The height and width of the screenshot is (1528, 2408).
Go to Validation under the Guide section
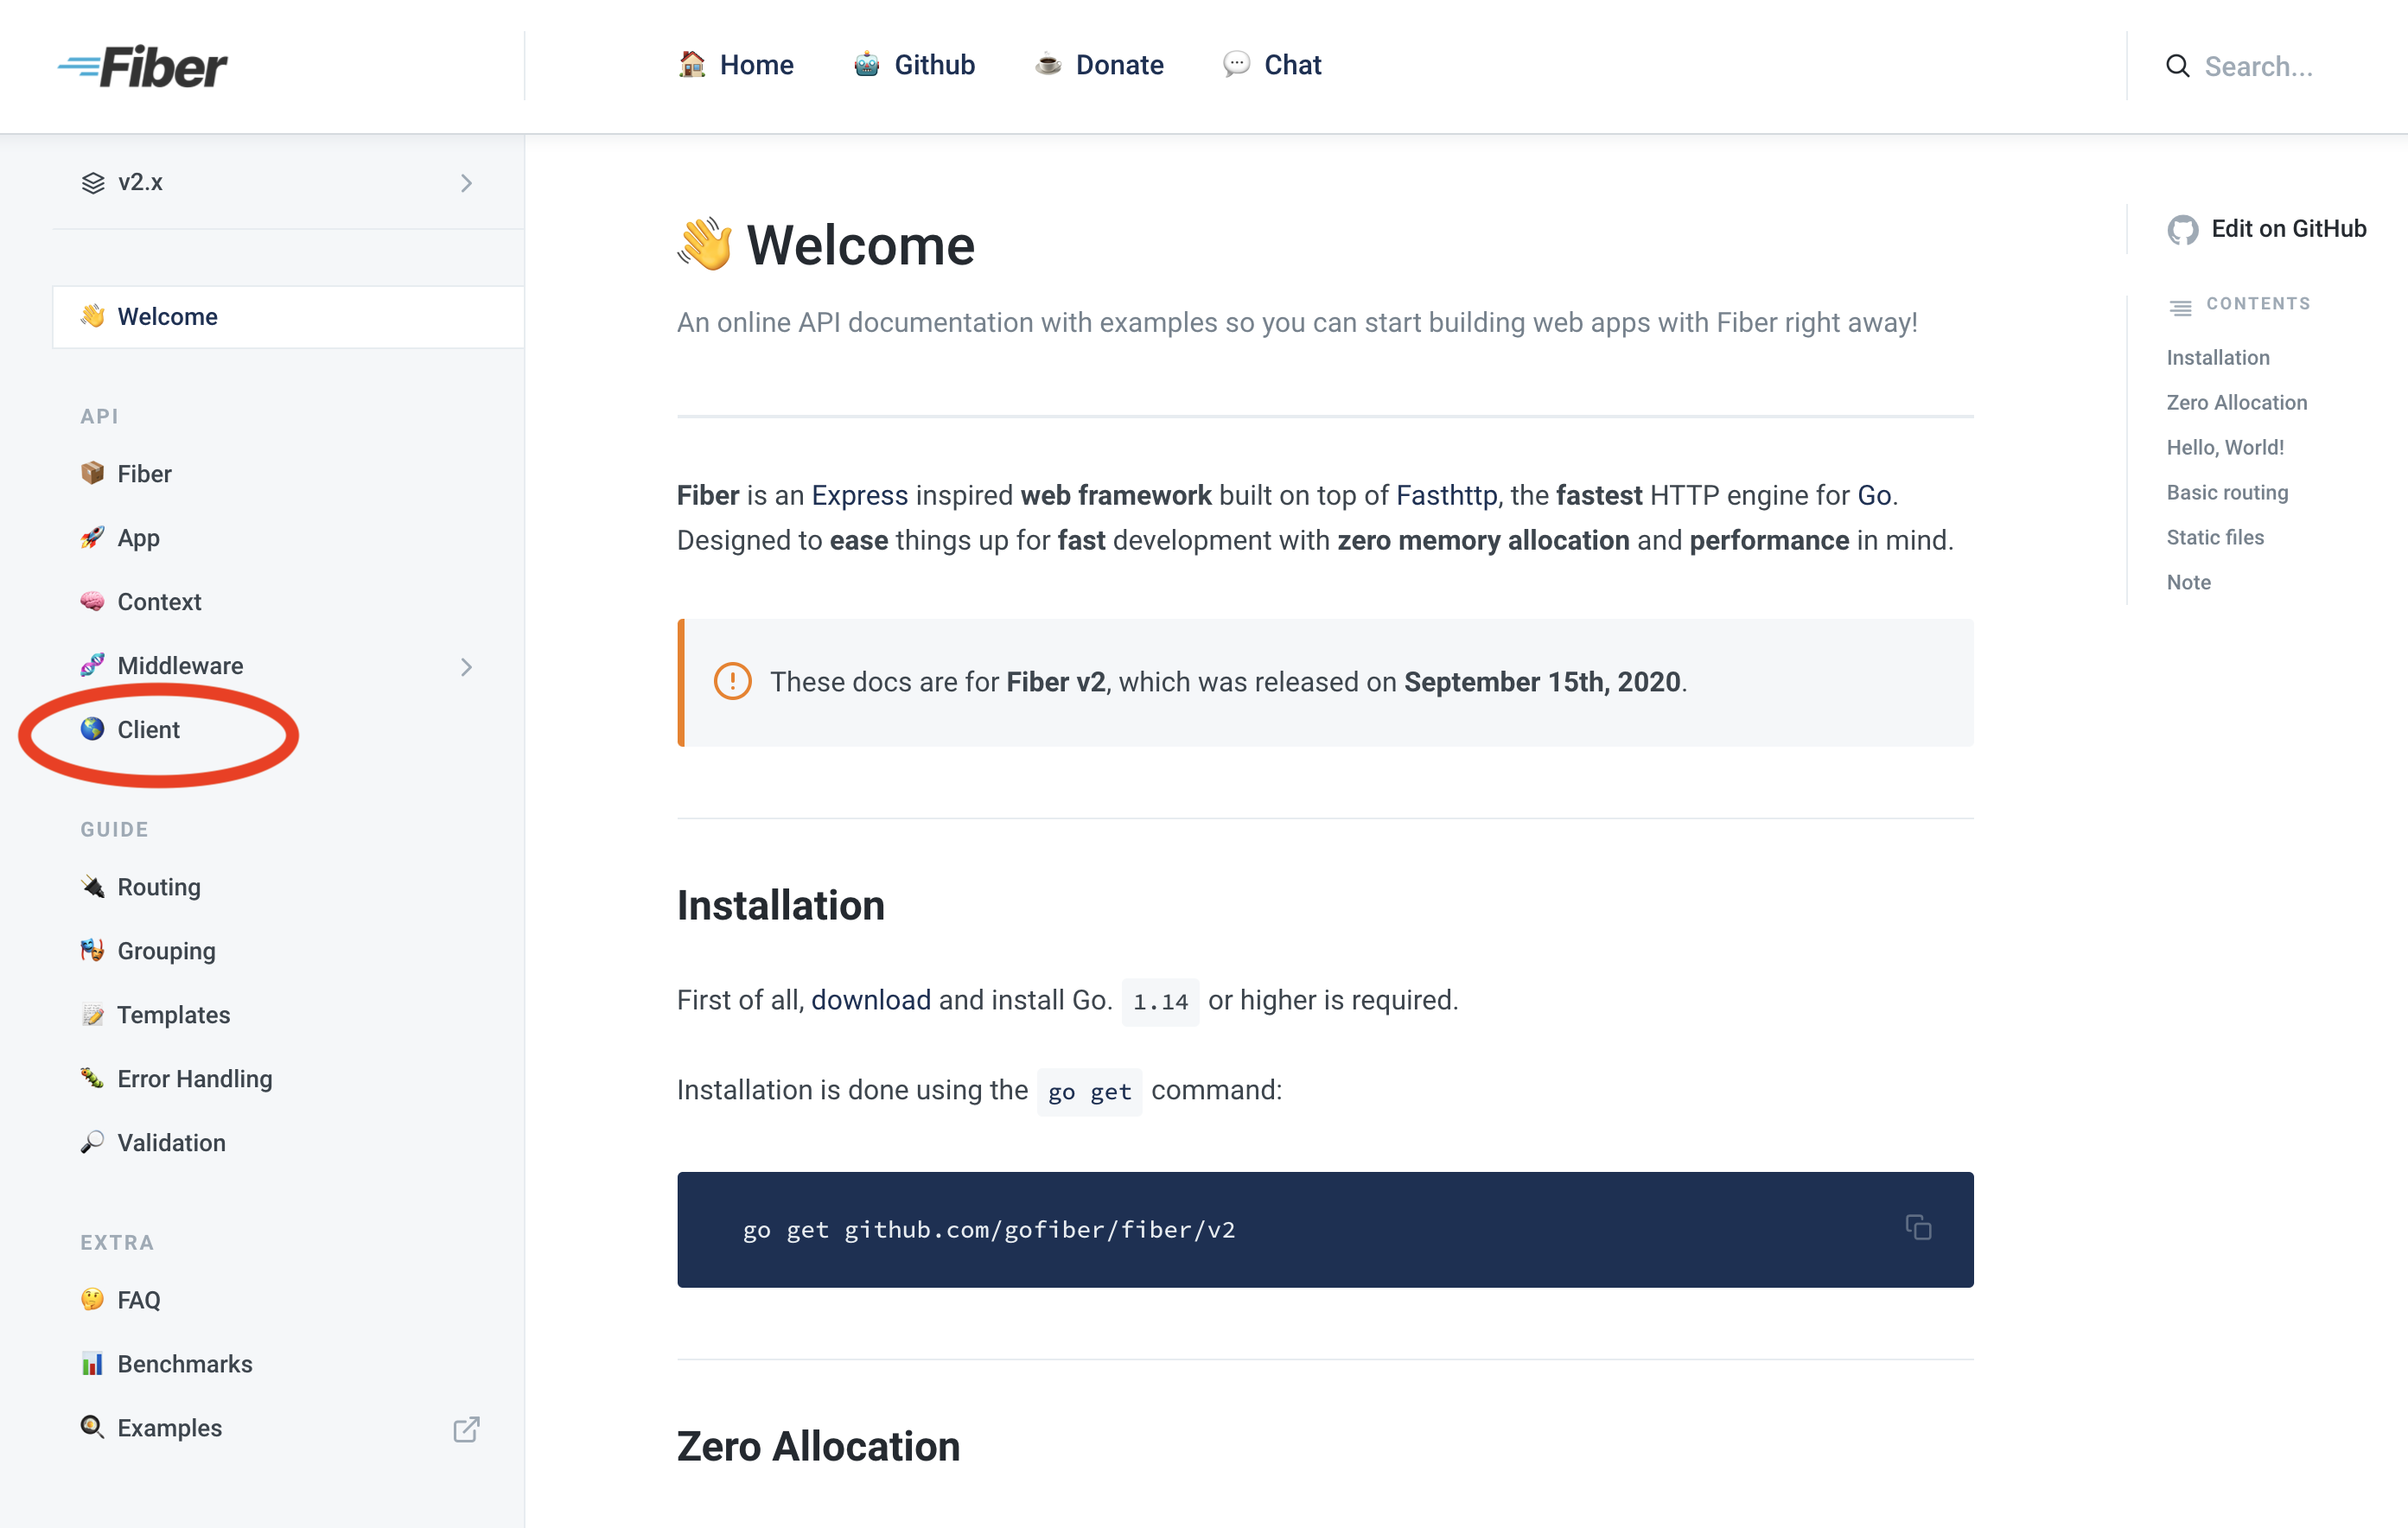click(171, 1142)
